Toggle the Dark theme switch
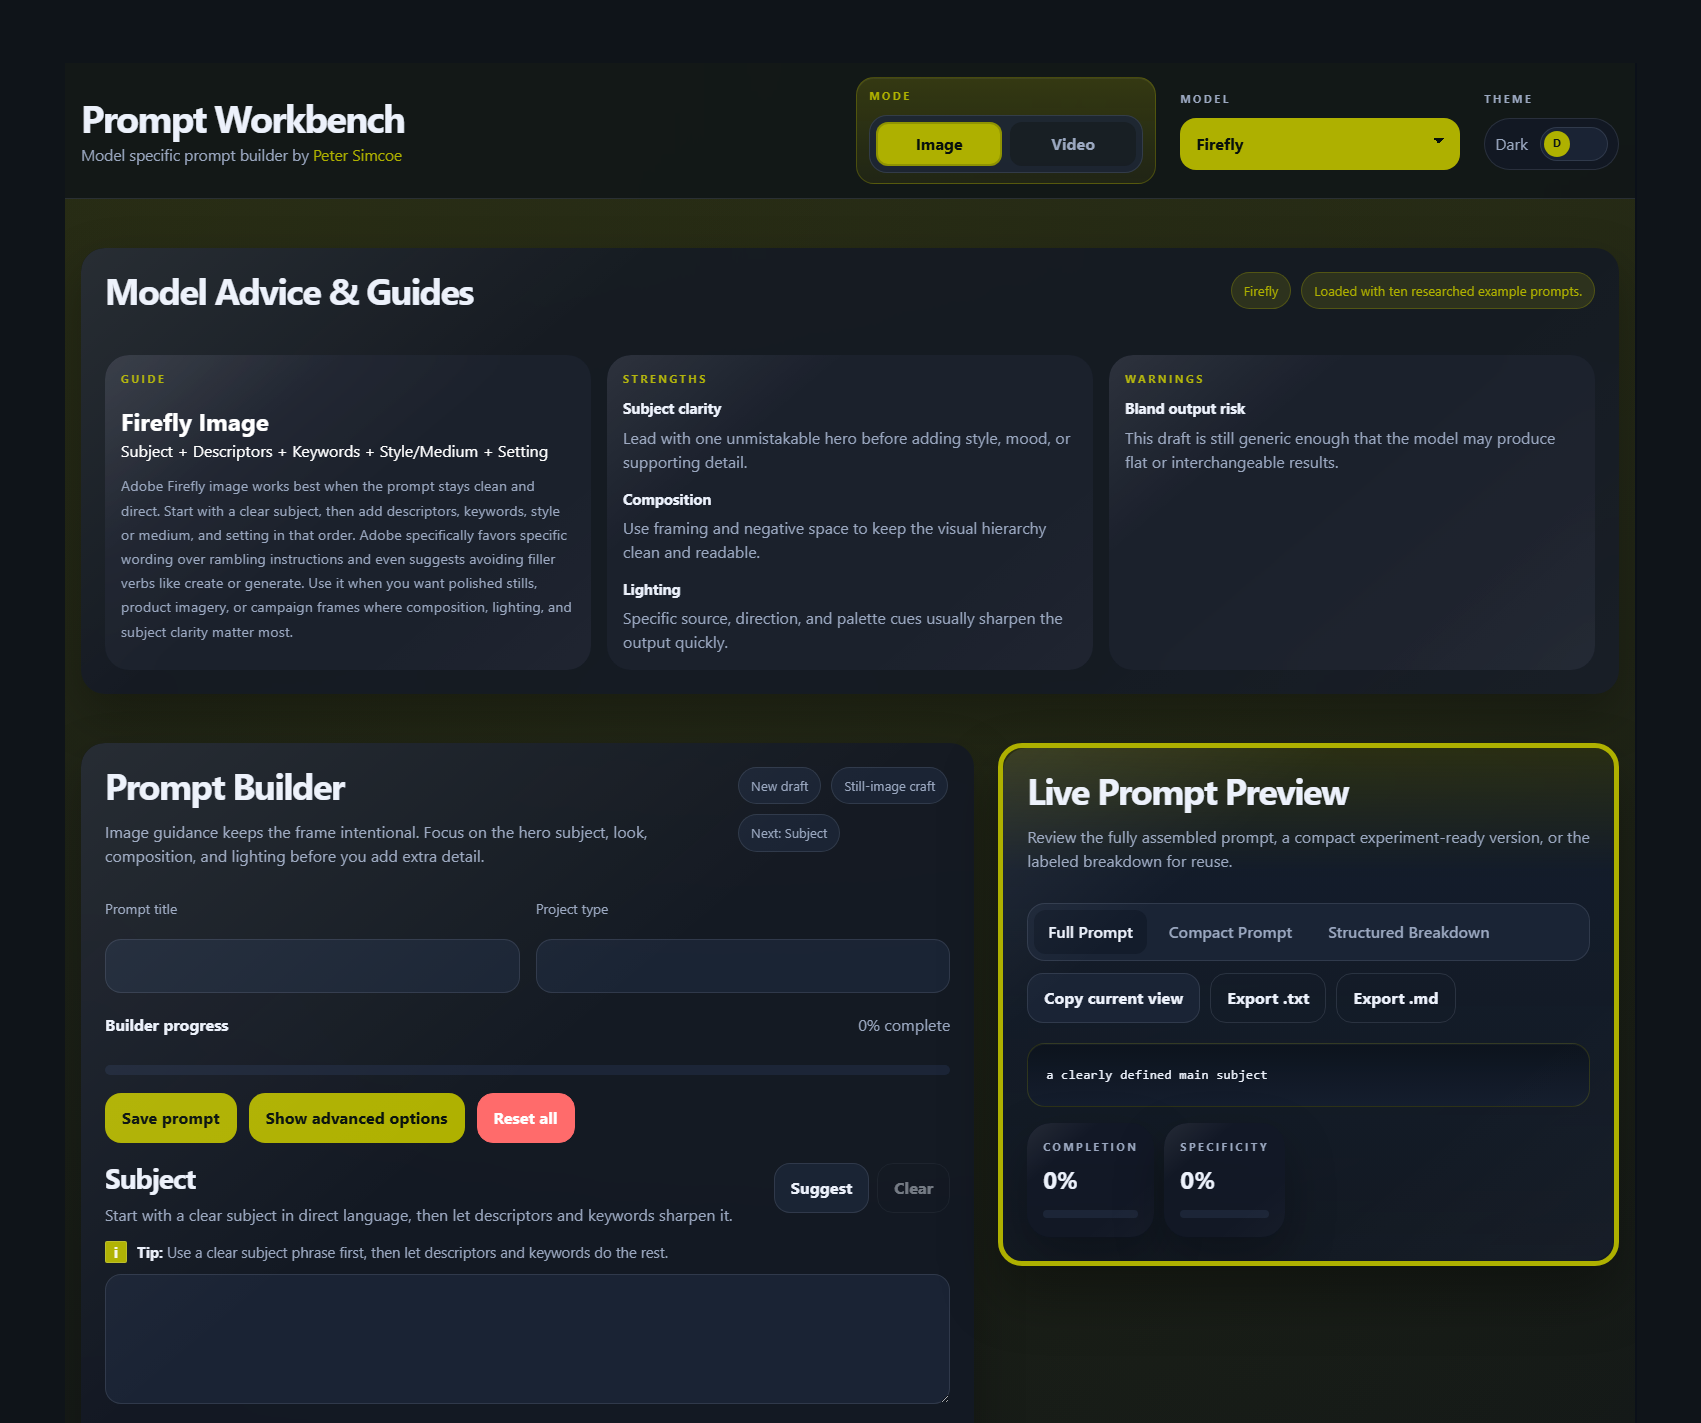 1573,144
